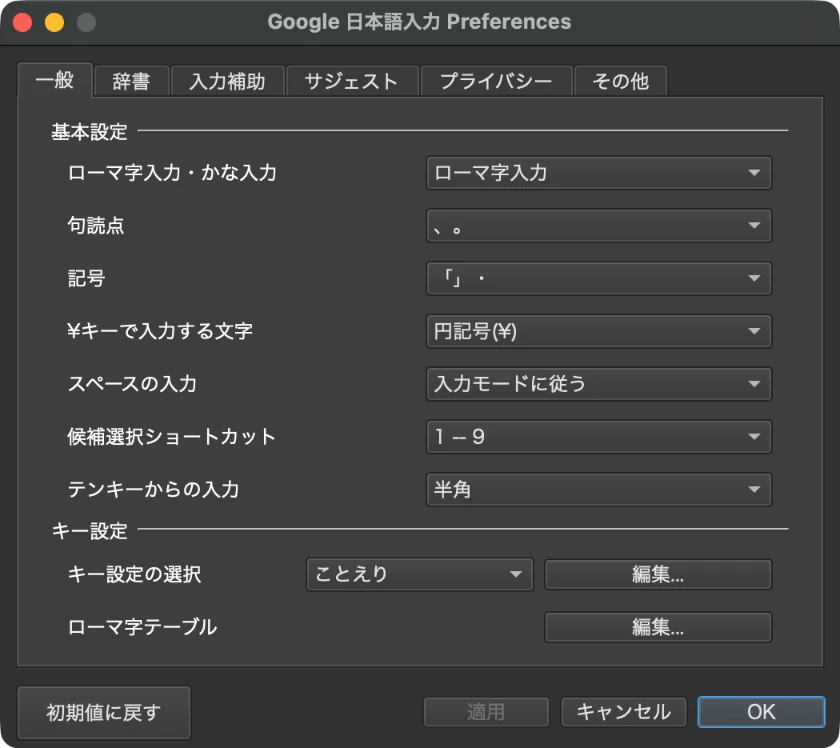
Task: Click the スペースの入力 label
Action: tap(132, 384)
